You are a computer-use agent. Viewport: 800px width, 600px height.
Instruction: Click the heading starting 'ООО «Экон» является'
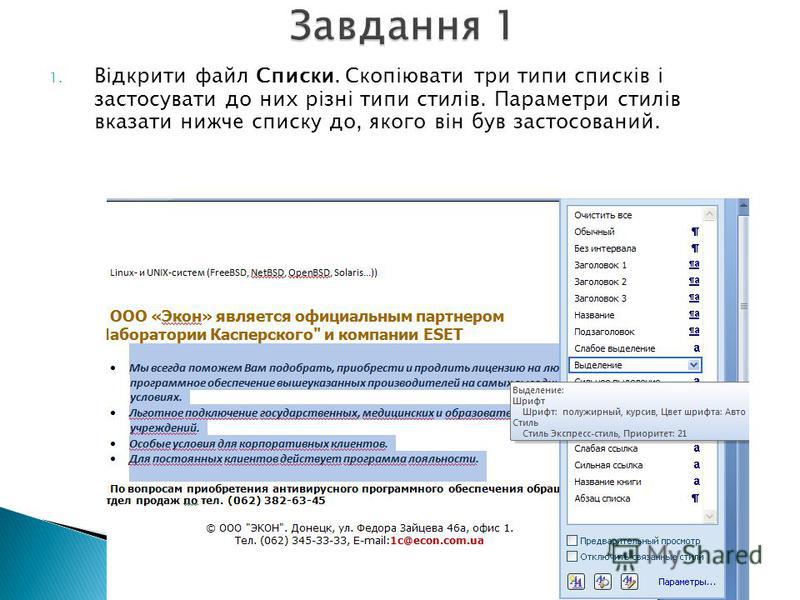coord(305,325)
